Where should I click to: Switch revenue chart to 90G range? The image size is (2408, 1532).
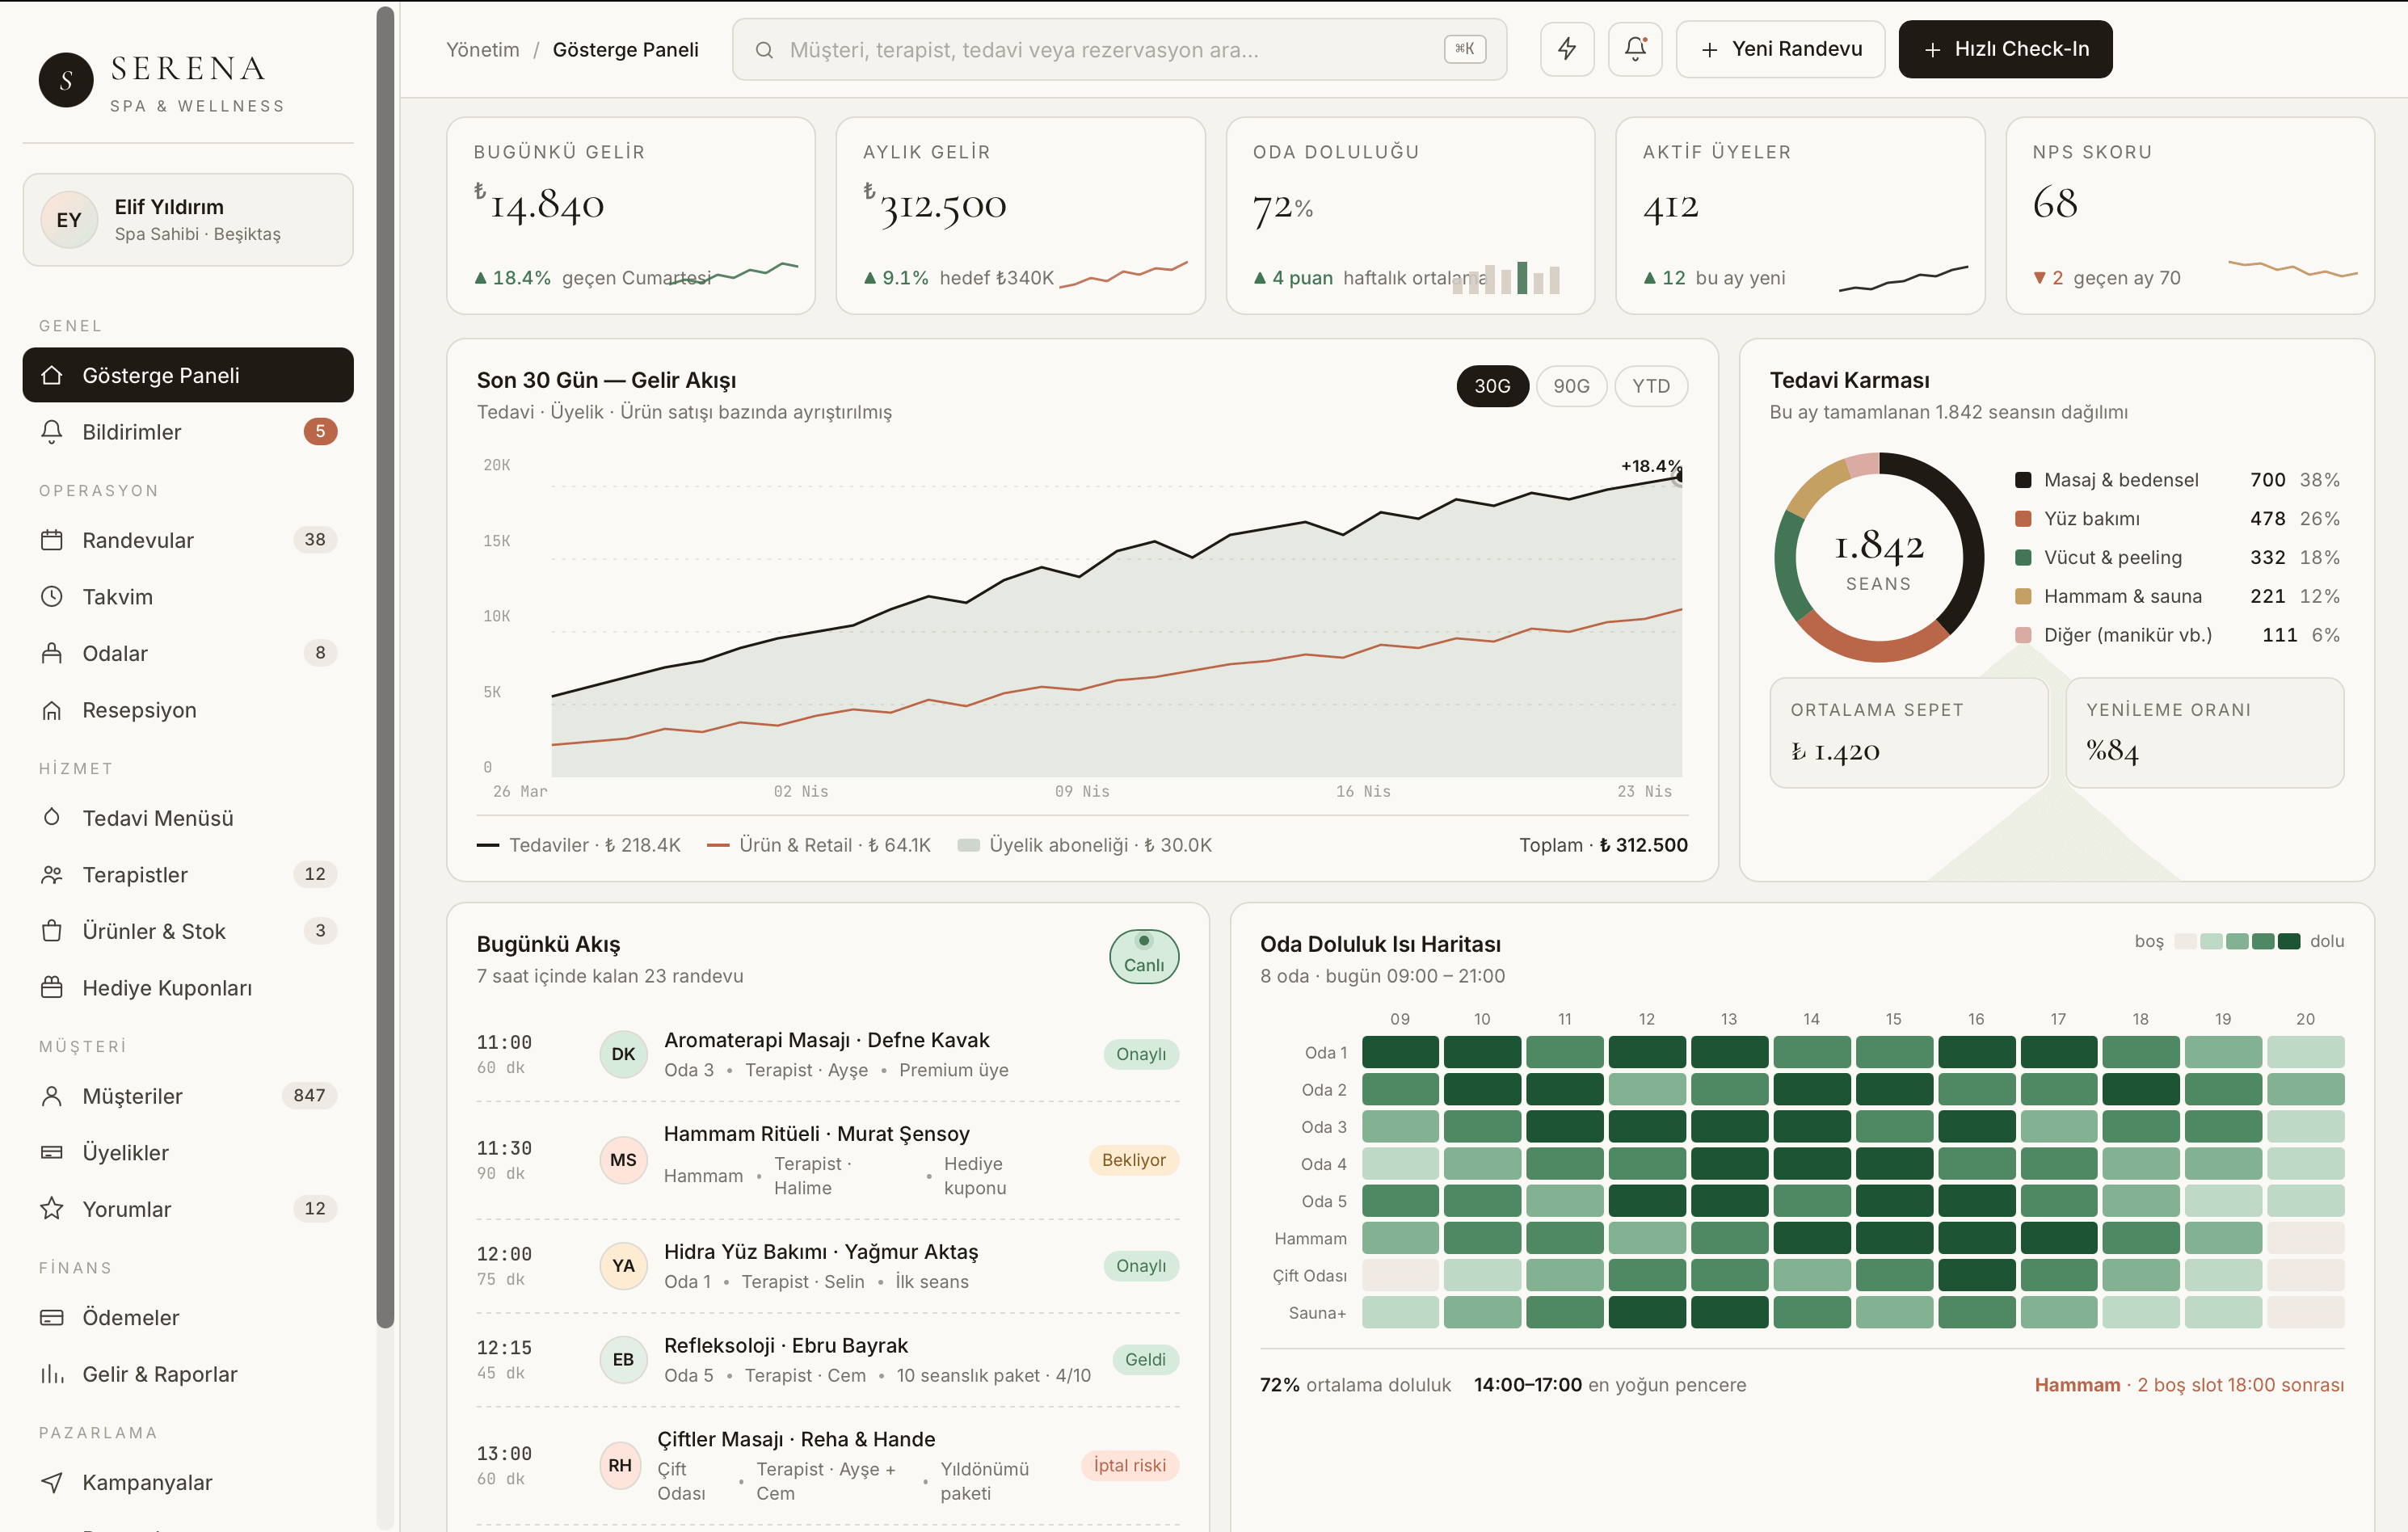coord(1571,386)
